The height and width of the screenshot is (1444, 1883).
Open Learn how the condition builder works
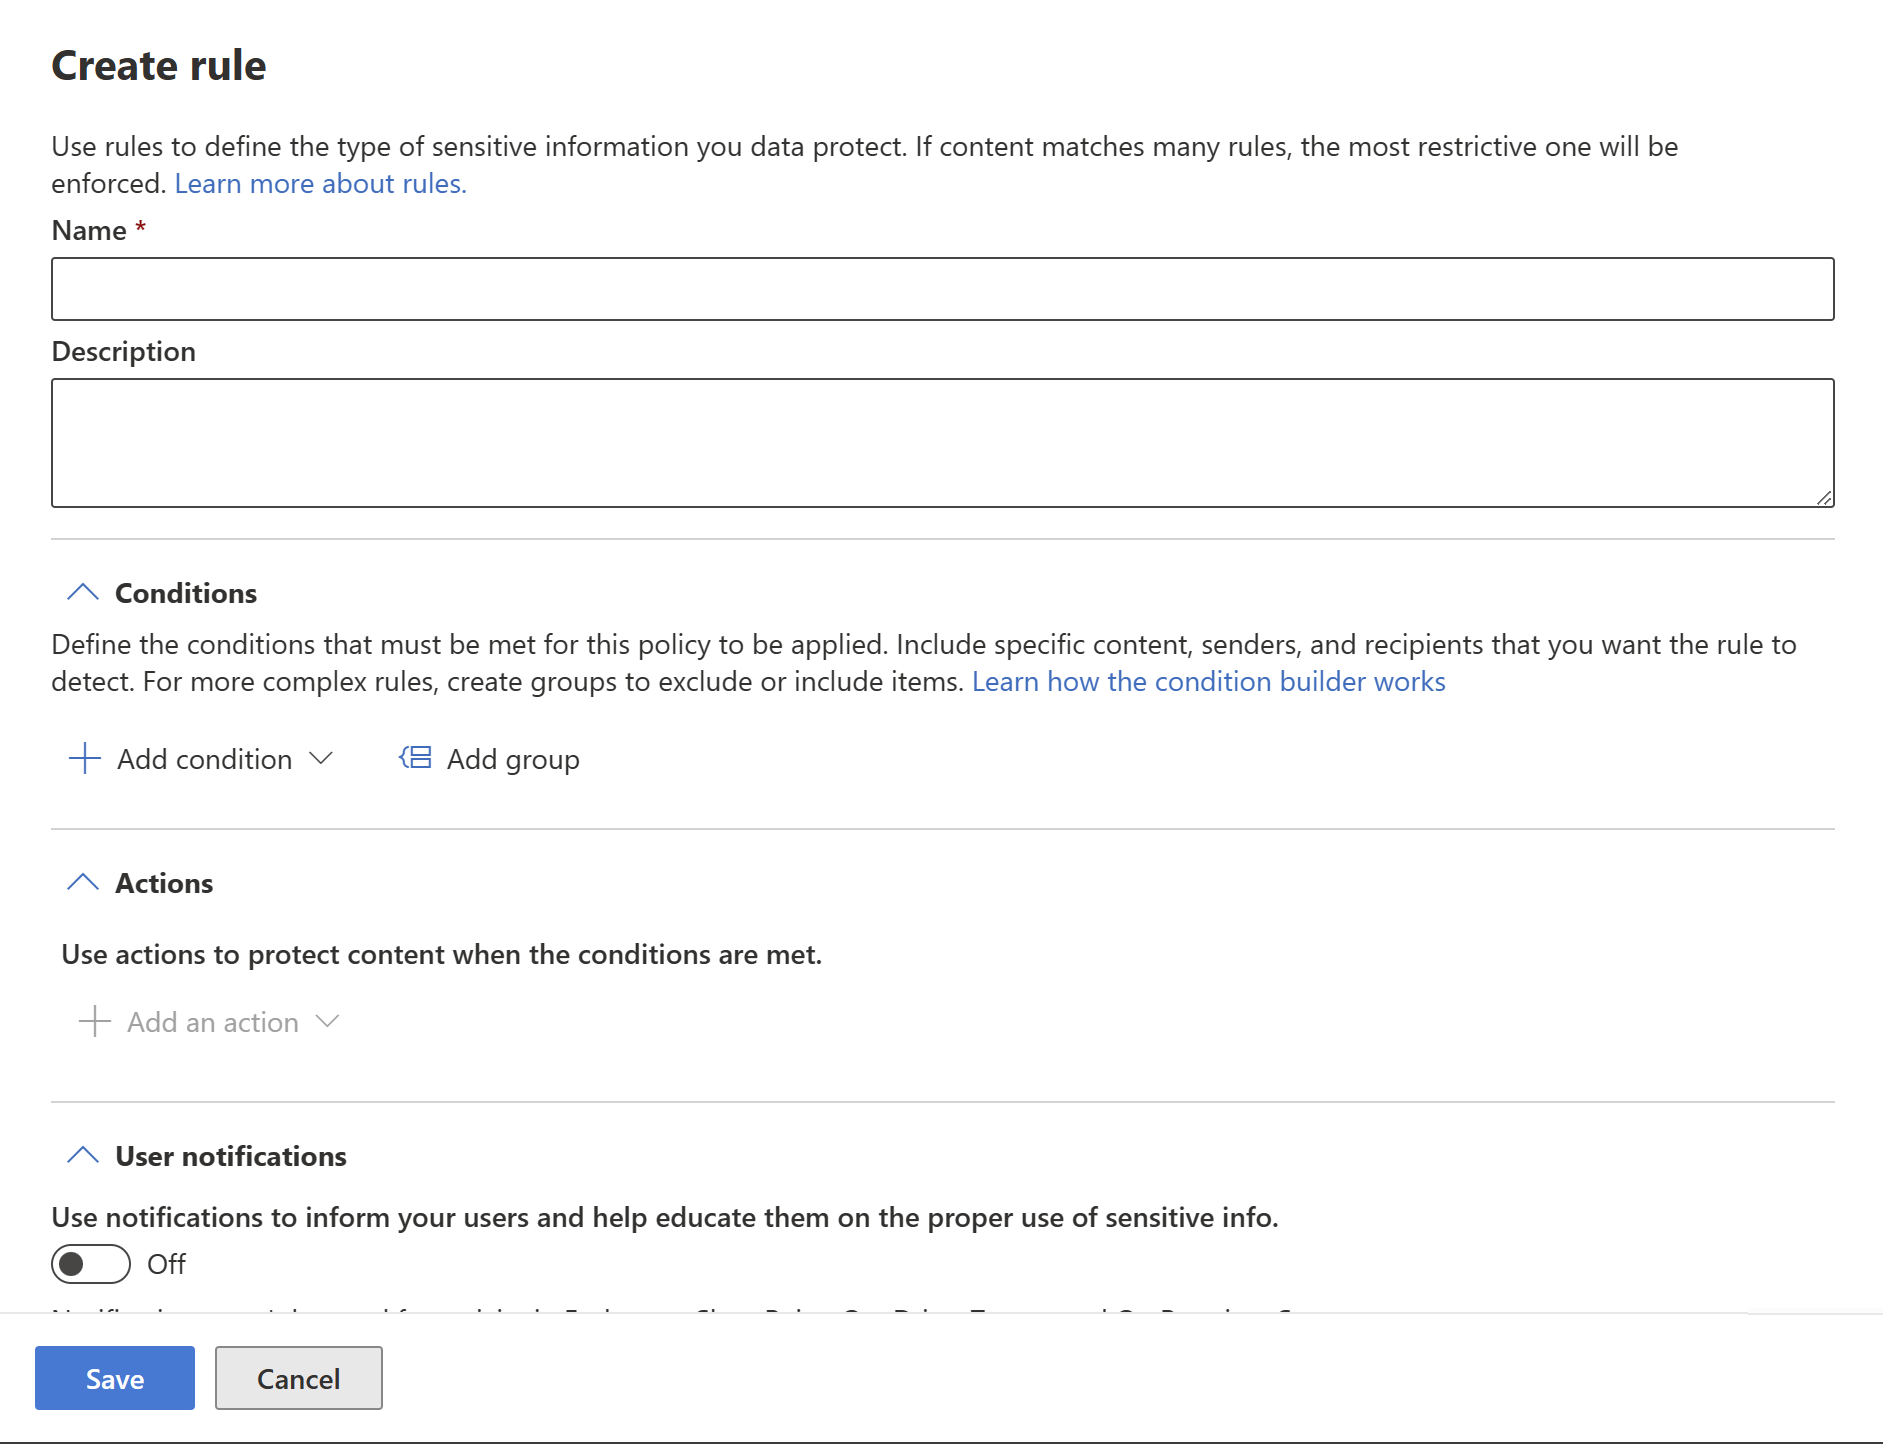coord(1208,681)
